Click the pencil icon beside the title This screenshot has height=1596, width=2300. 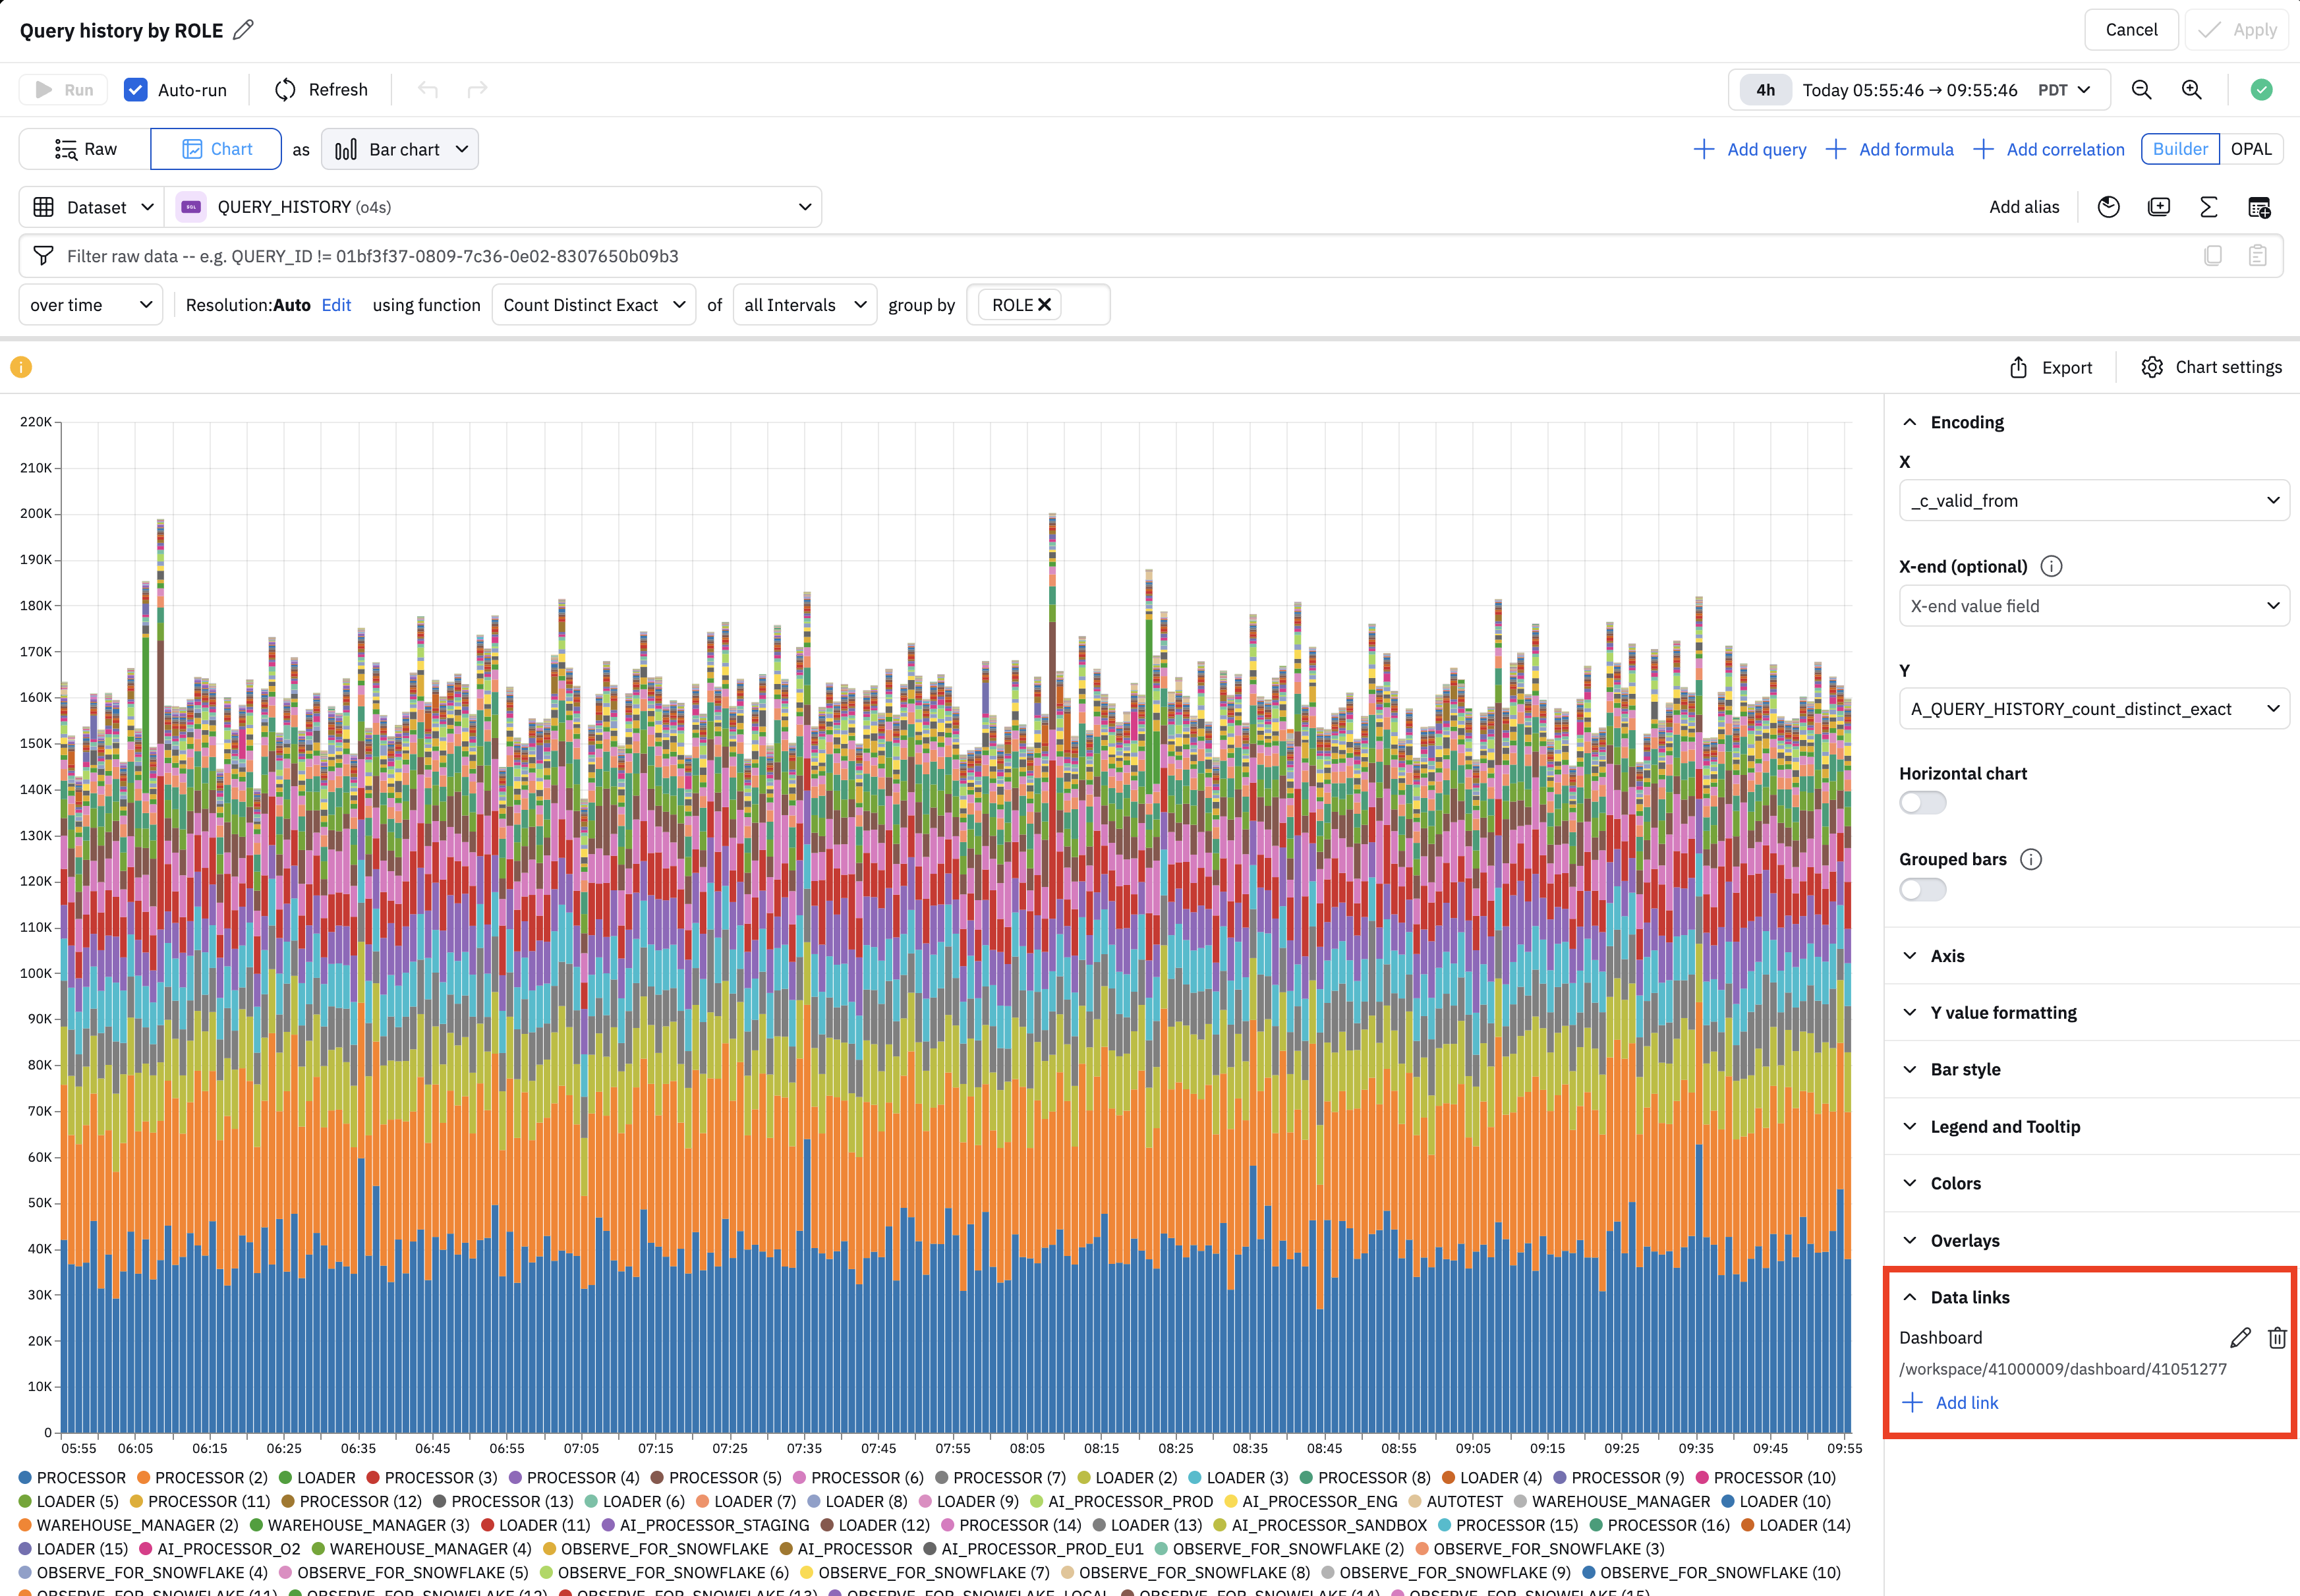click(x=243, y=30)
